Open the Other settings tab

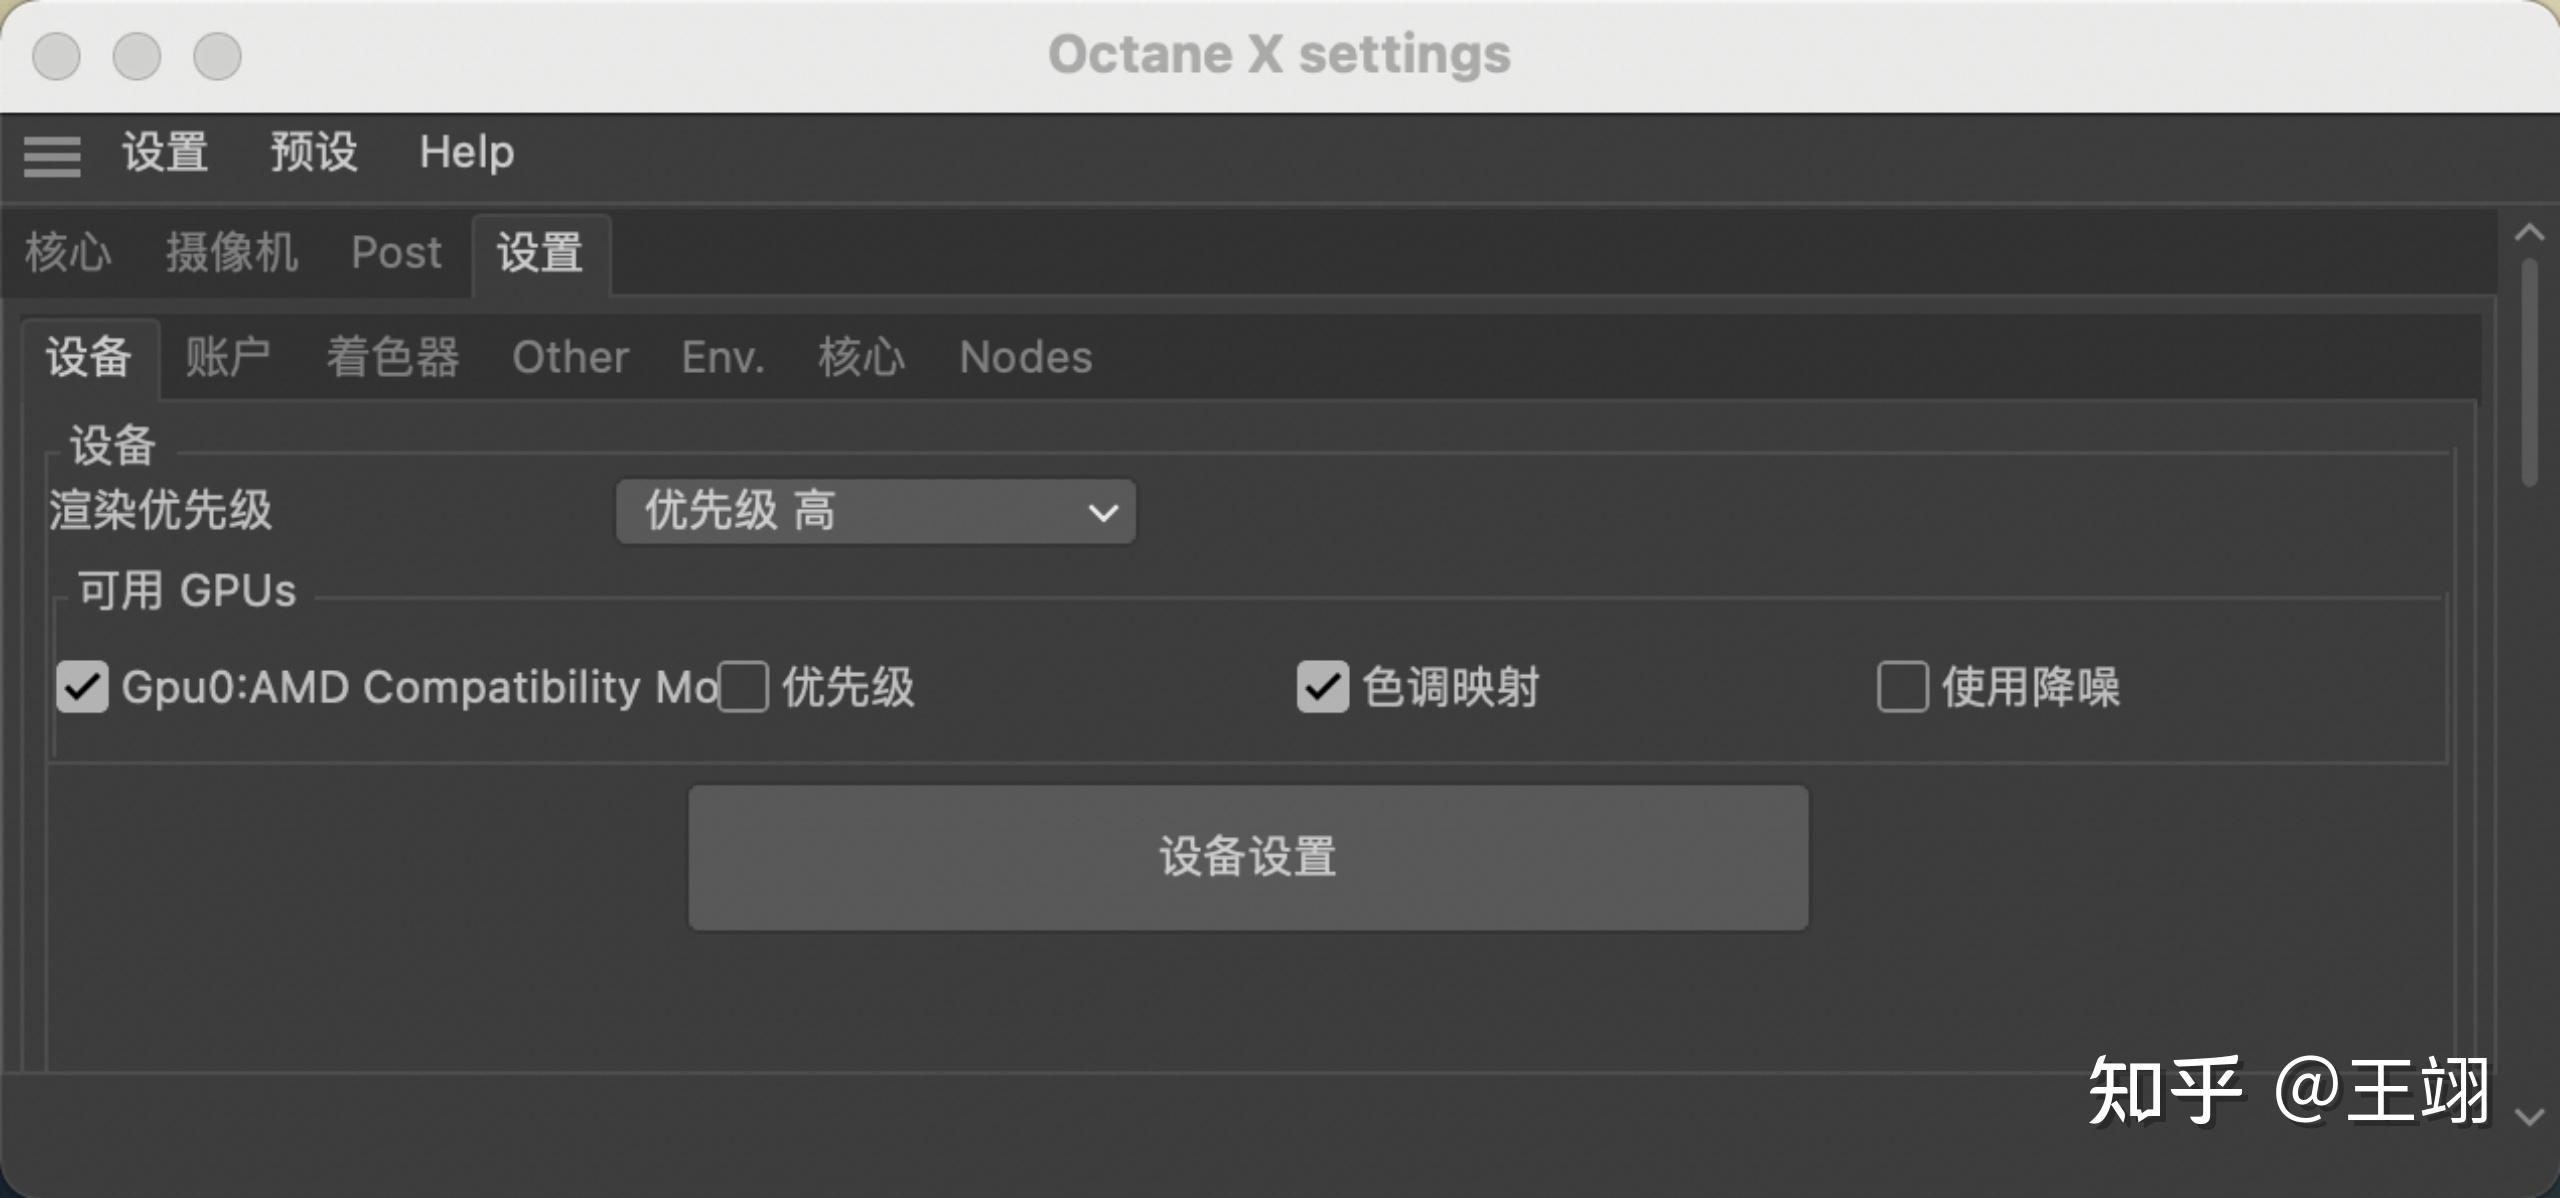570,358
